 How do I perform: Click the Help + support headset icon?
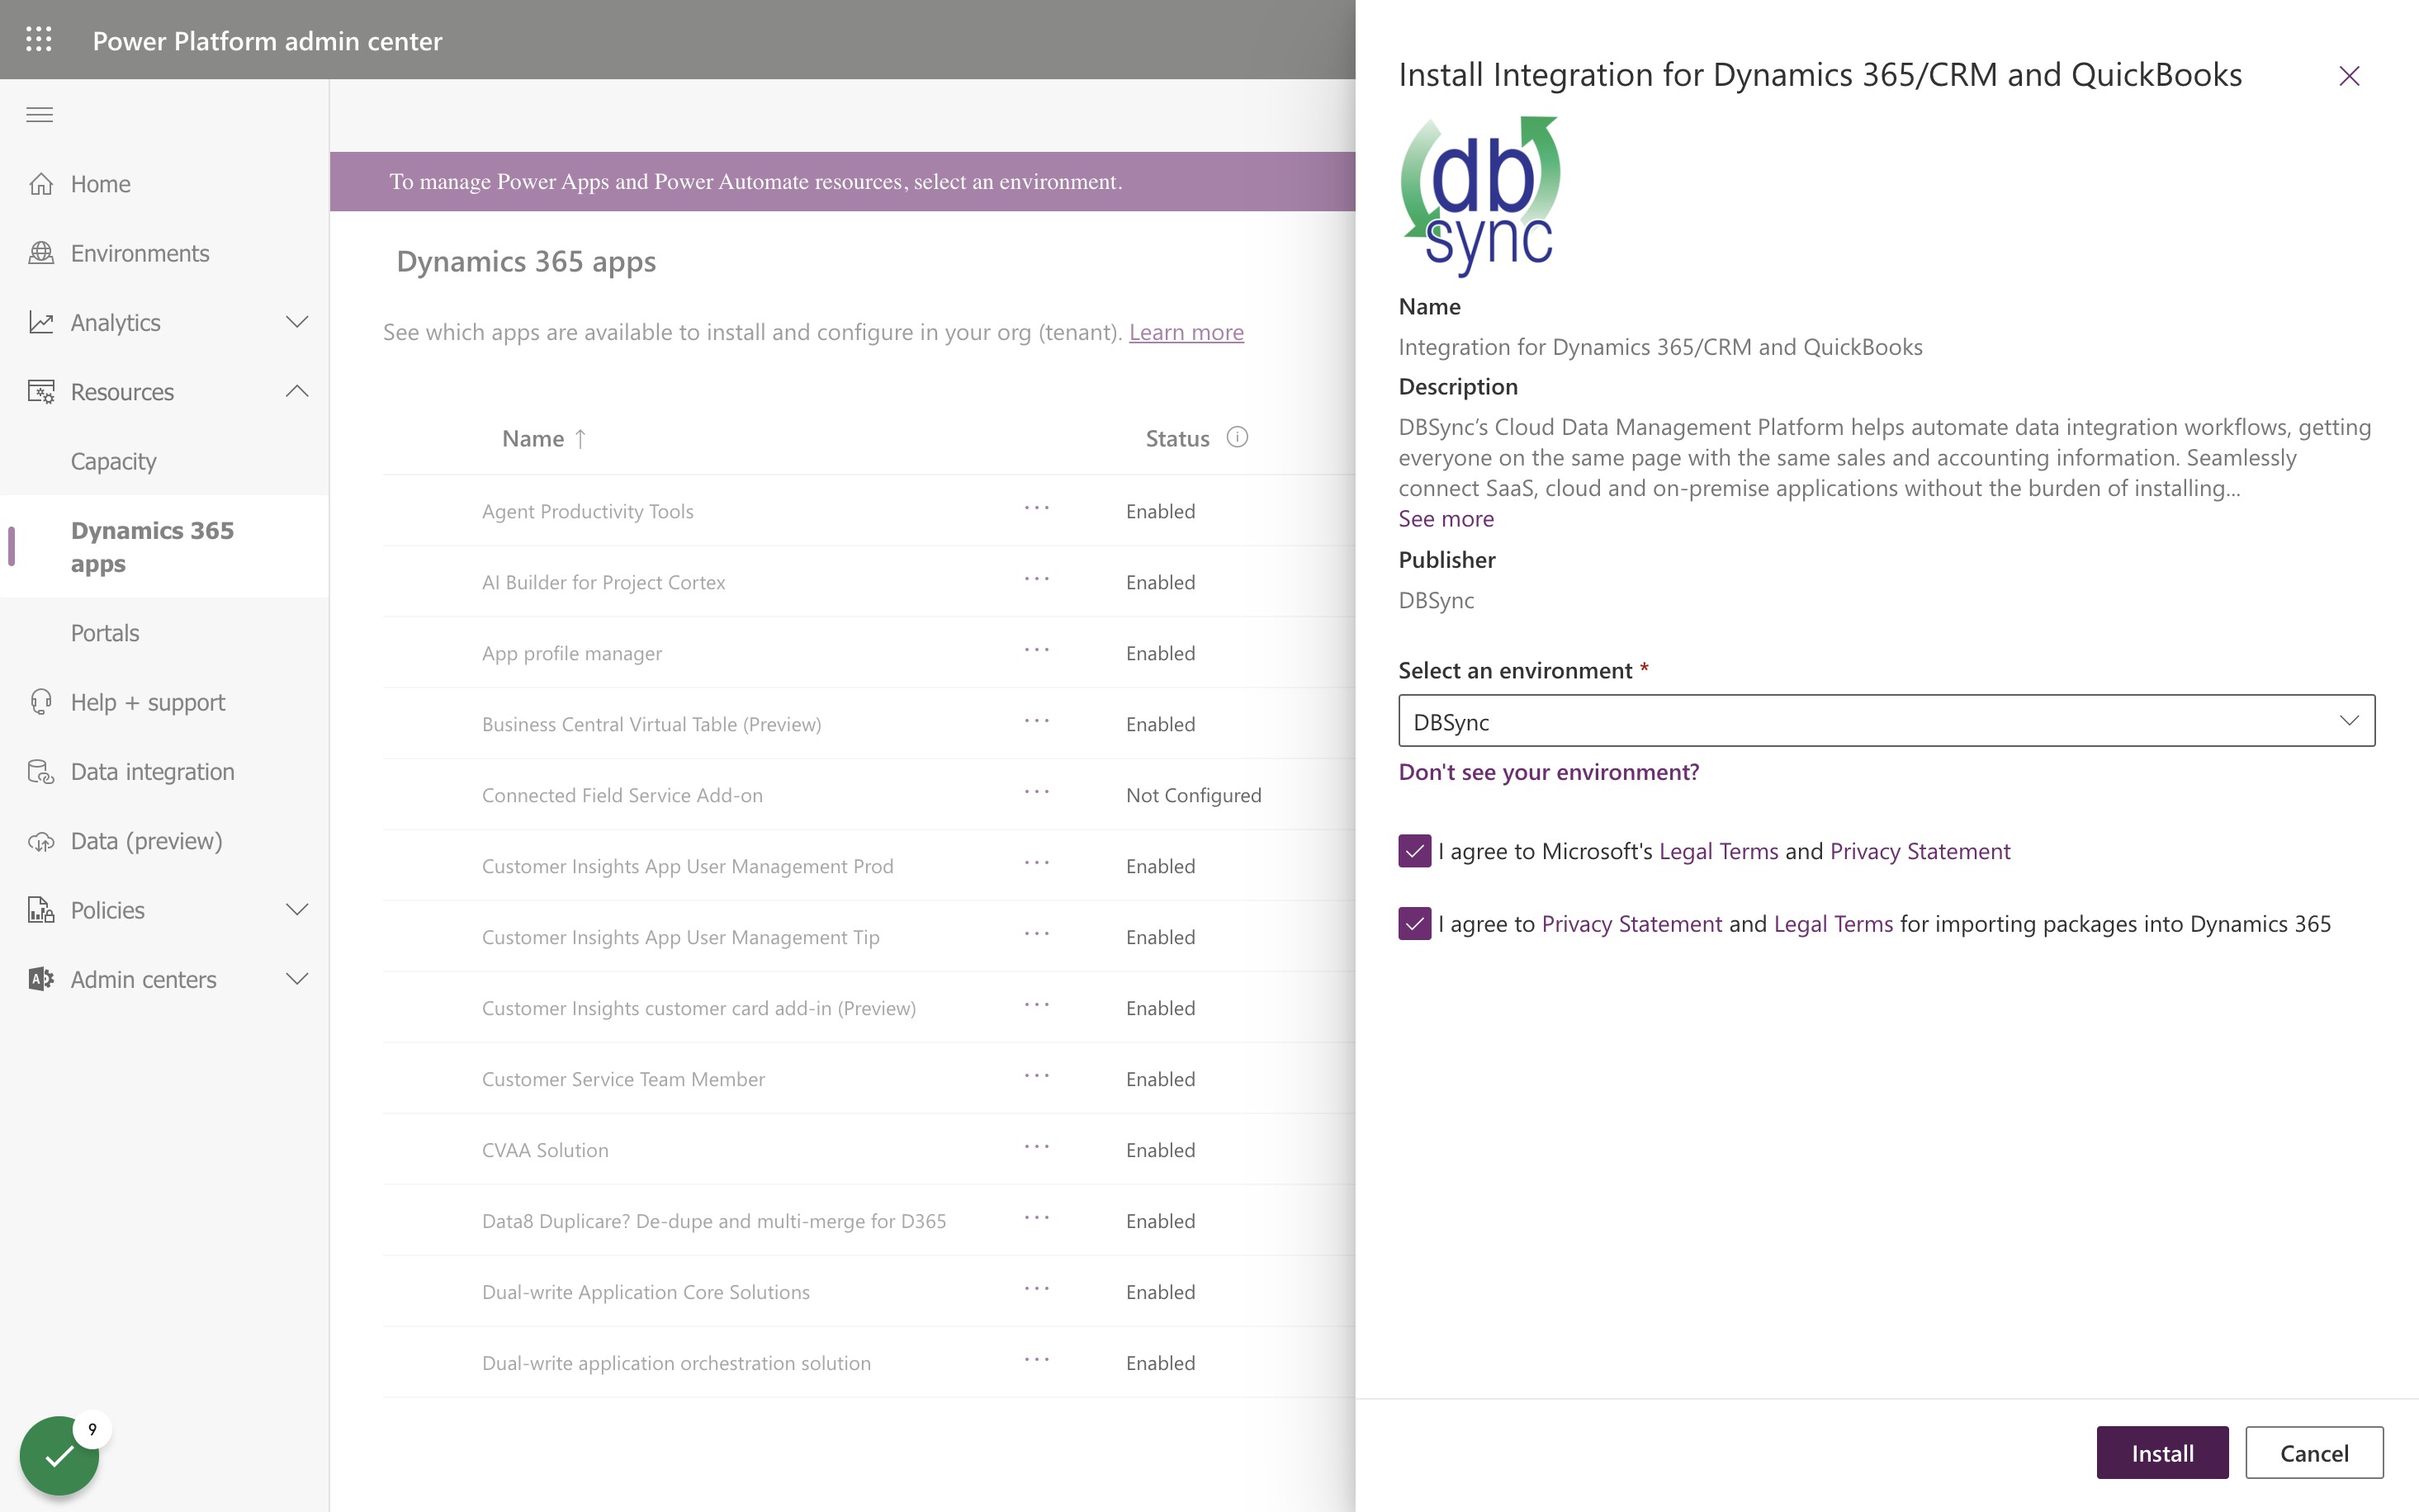coord(41,702)
